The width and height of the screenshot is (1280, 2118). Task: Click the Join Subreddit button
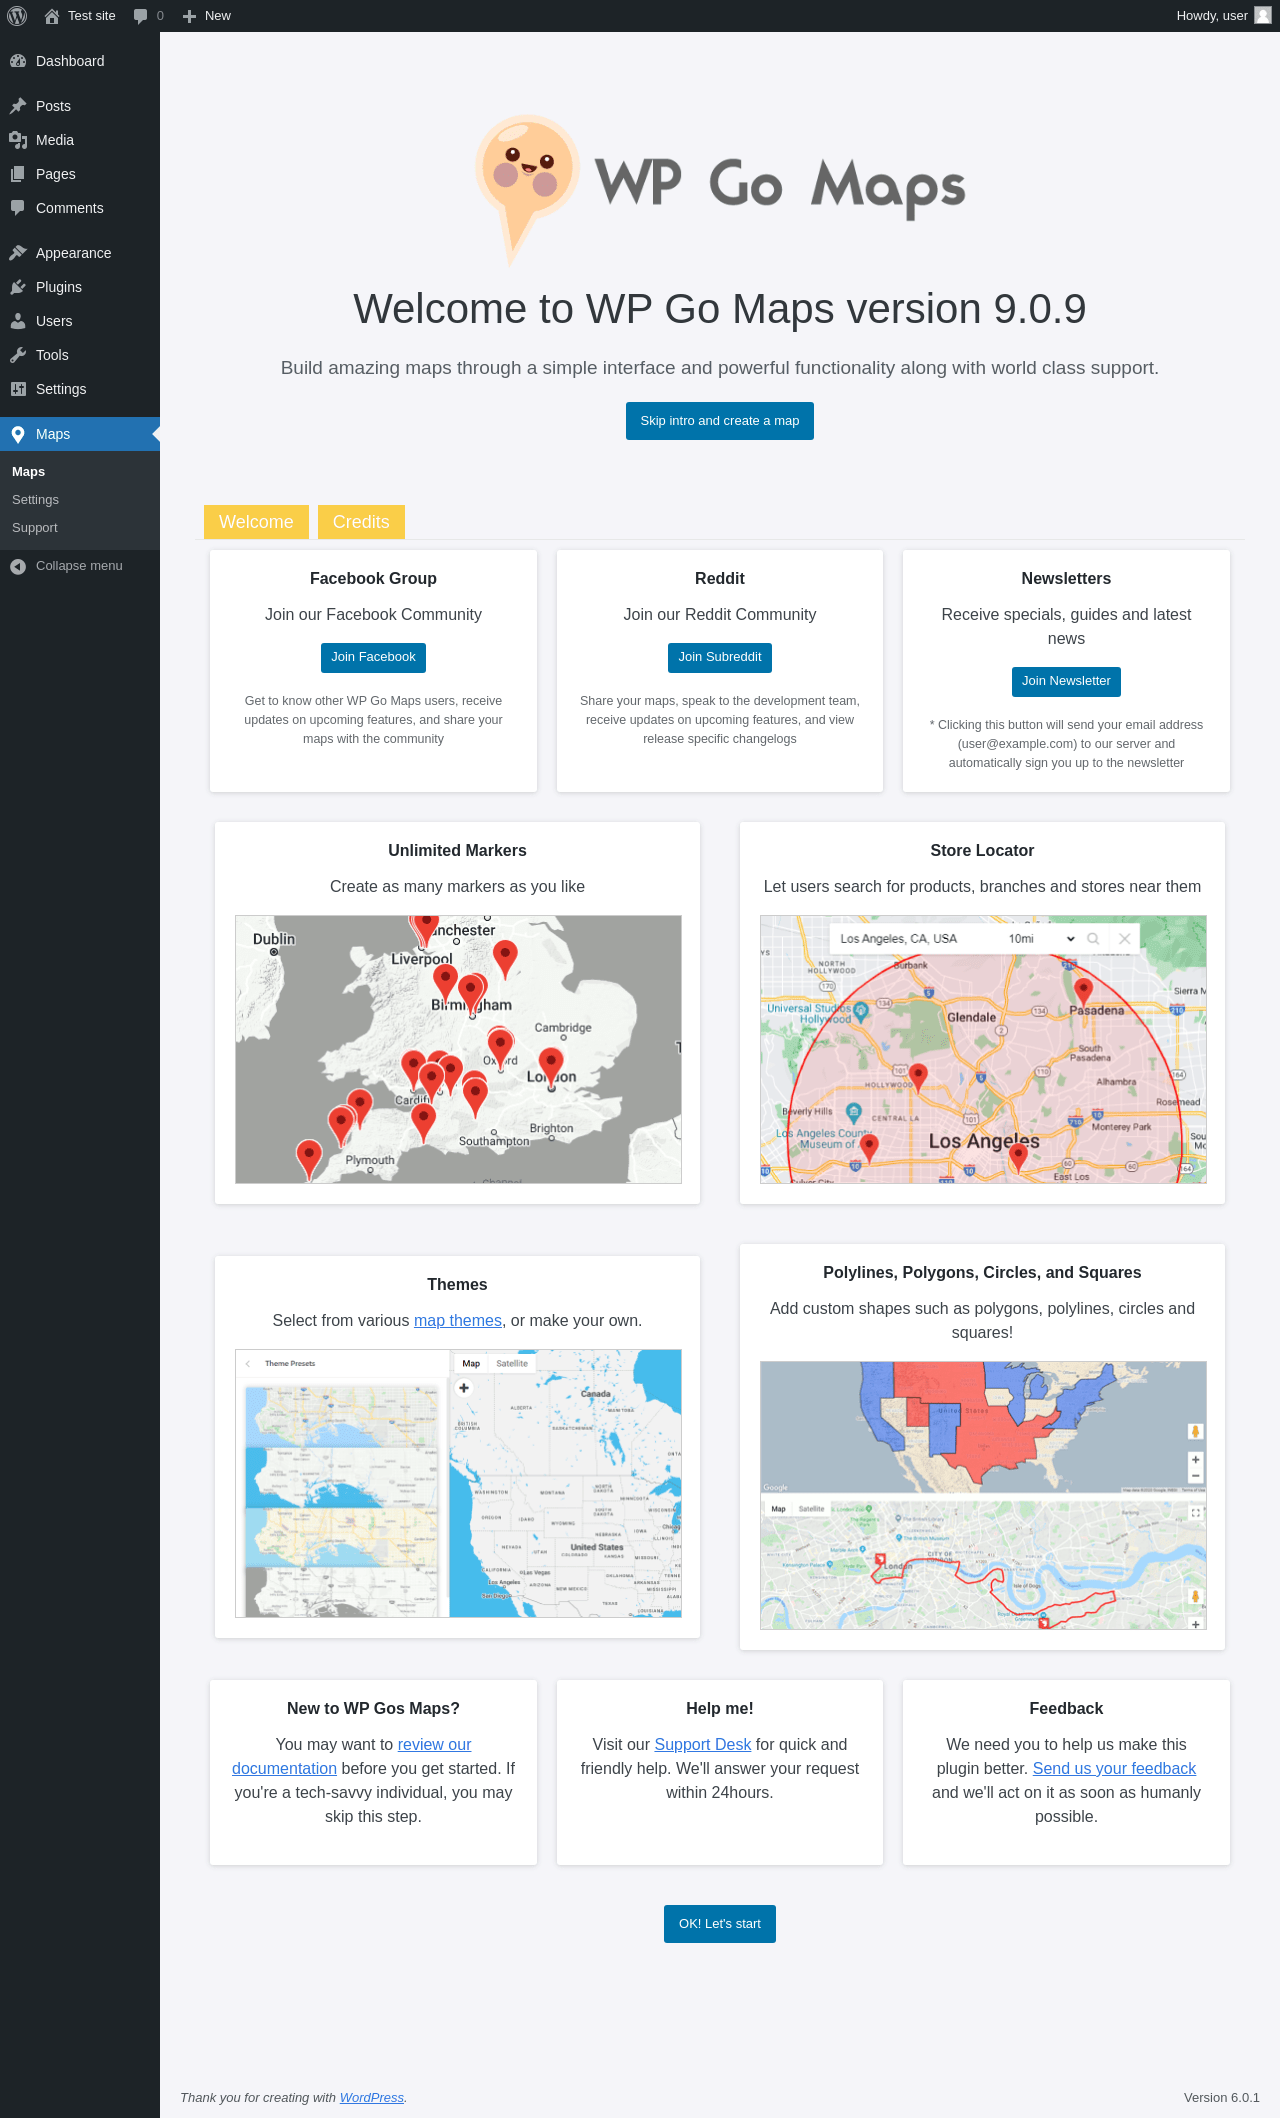[x=720, y=657]
